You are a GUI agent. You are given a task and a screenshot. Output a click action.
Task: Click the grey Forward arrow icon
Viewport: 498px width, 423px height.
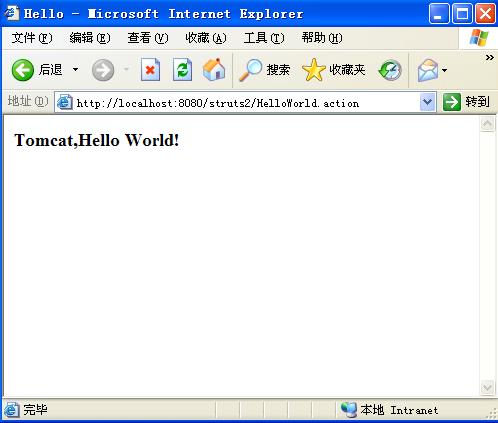tap(103, 70)
